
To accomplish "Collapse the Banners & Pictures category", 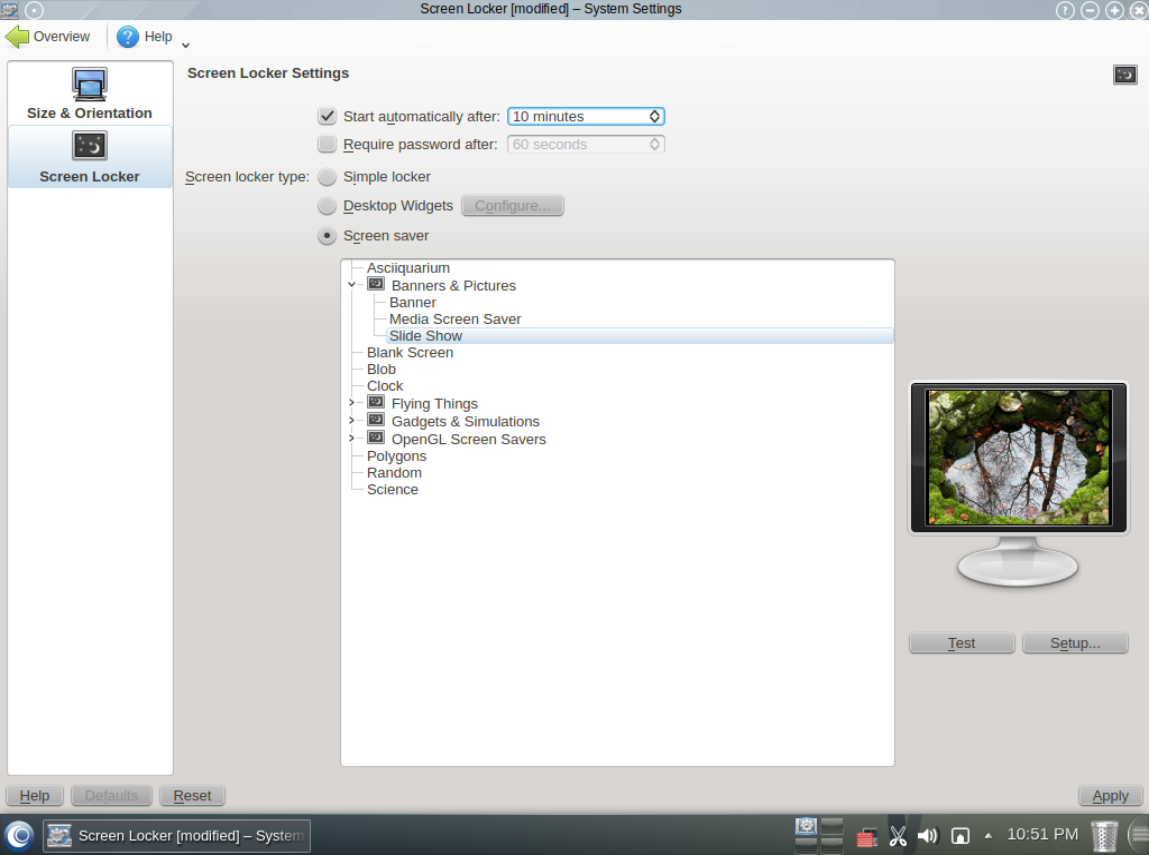I will [352, 285].
